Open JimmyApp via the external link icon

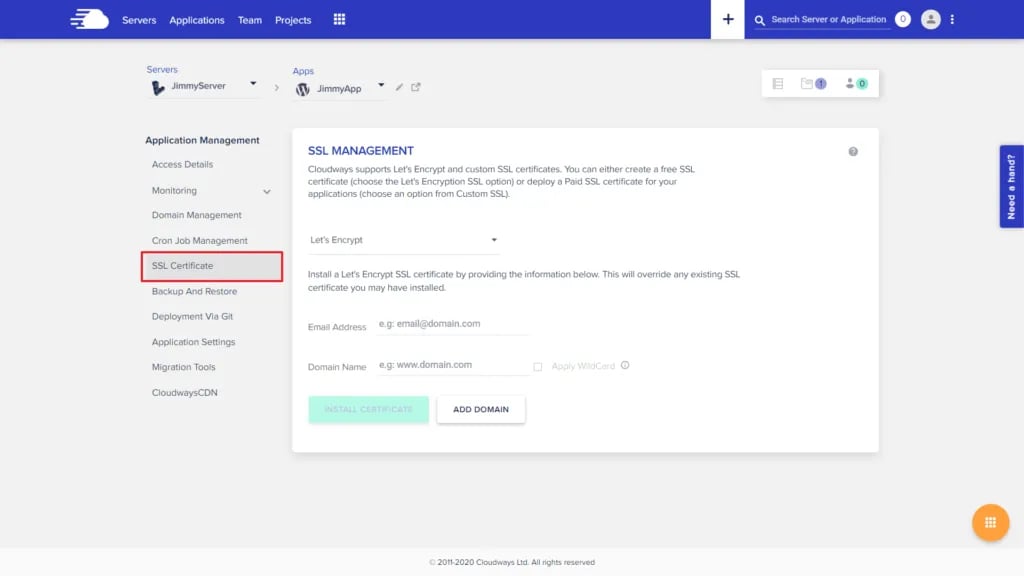pyautogui.click(x=417, y=88)
